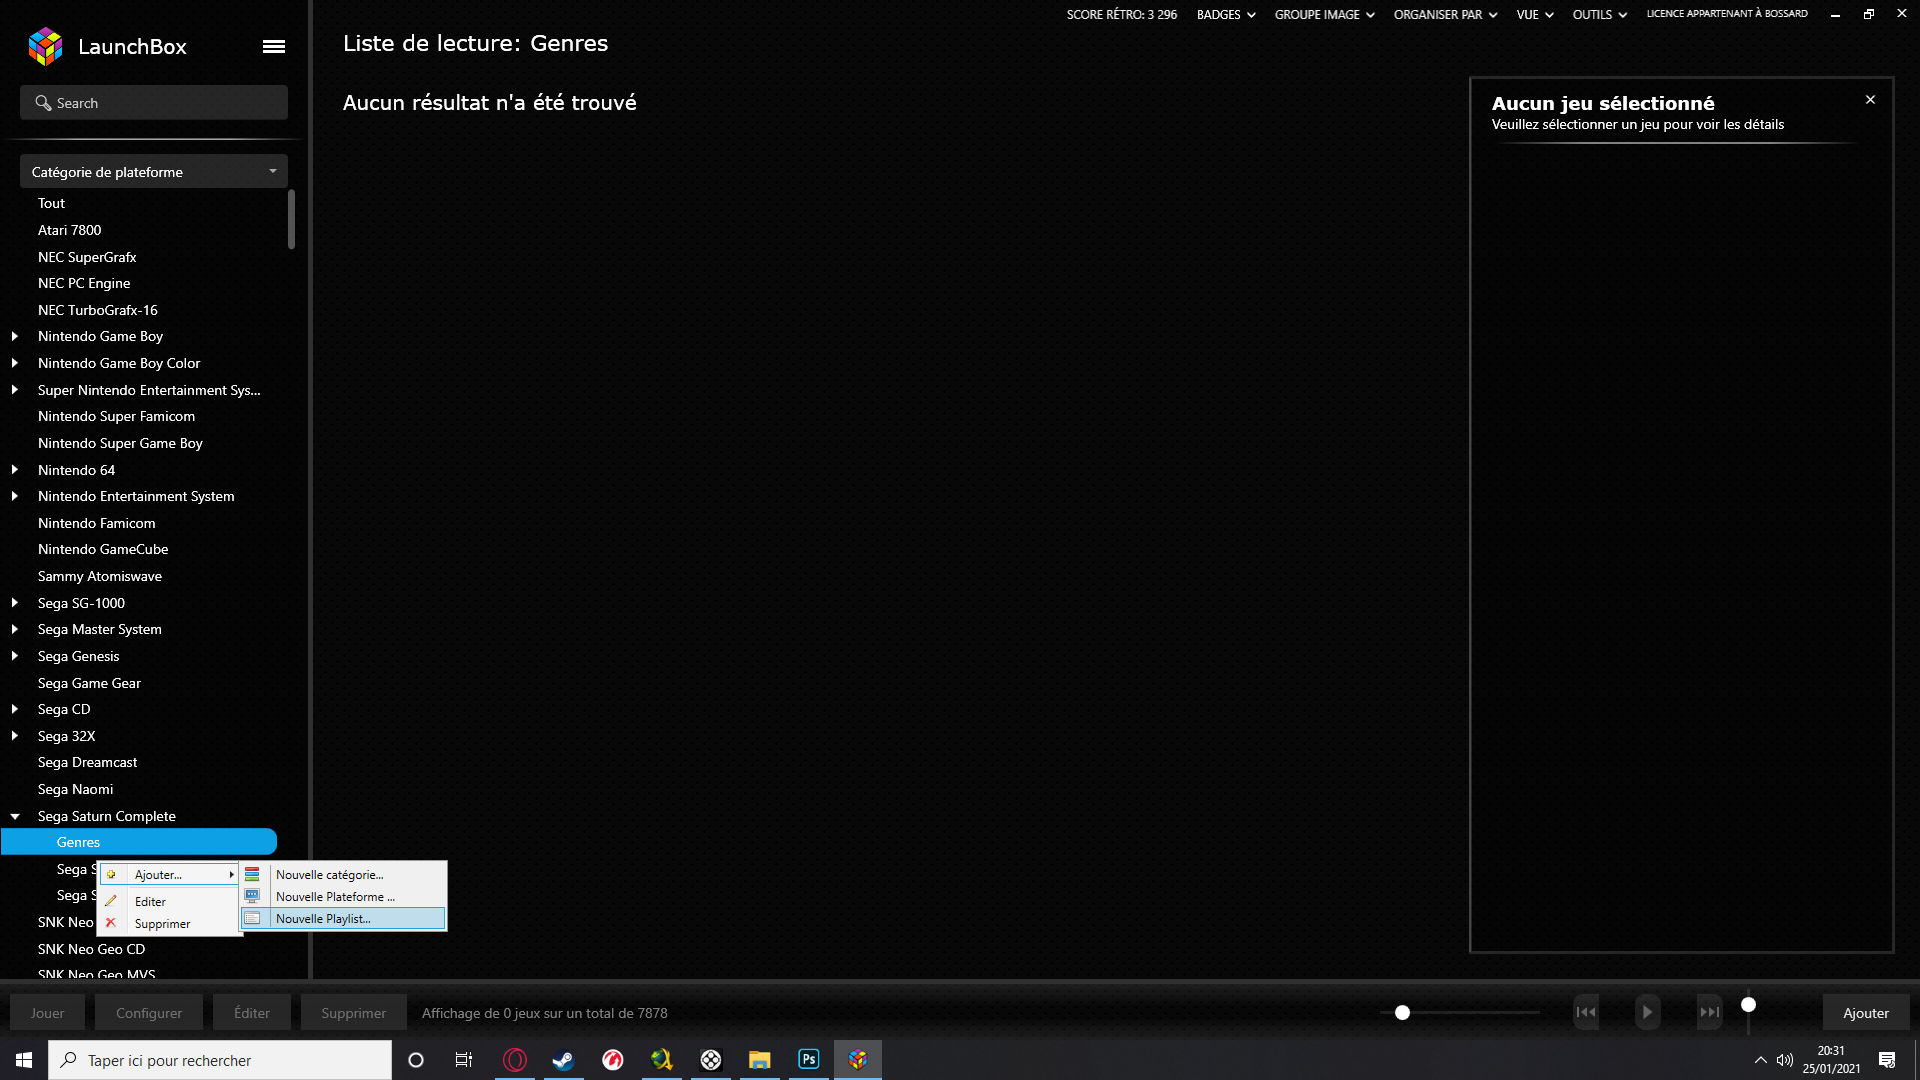Open Opera browser from taskbar
The image size is (1920, 1080).
pos(515,1060)
